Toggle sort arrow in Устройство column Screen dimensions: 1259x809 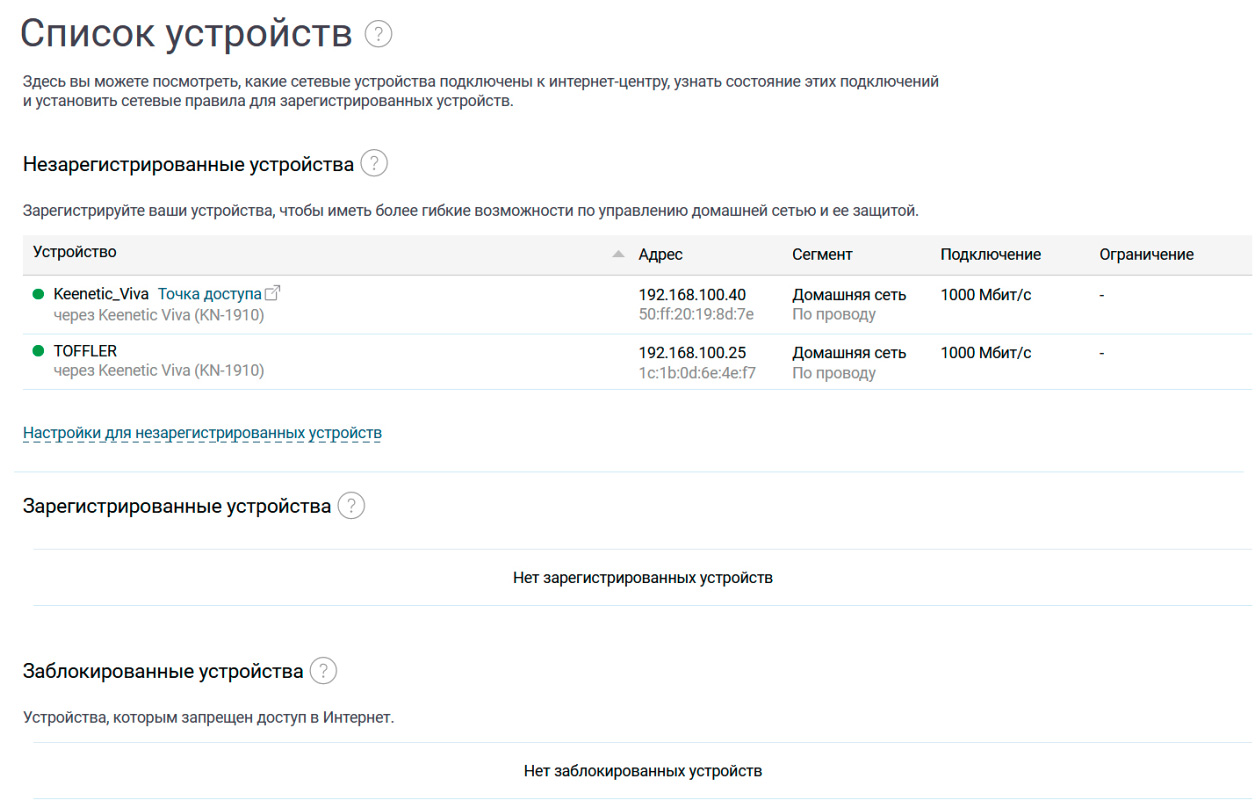(618, 255)
